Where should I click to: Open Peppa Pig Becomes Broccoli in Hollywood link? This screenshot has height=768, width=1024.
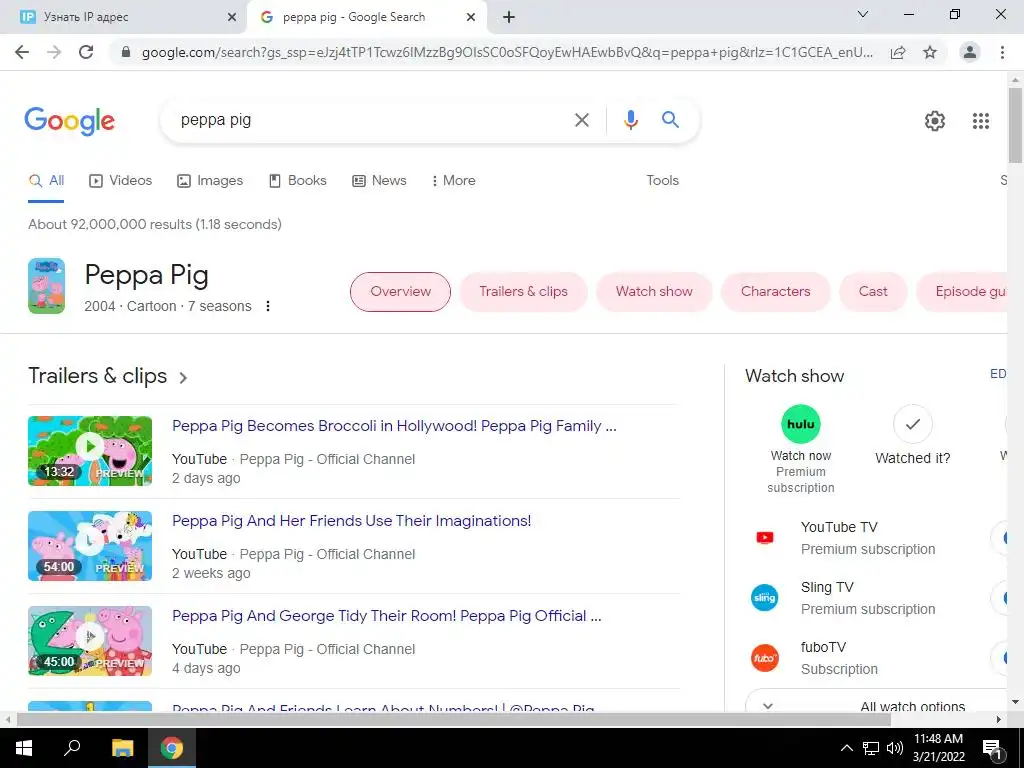coord(394,426)
